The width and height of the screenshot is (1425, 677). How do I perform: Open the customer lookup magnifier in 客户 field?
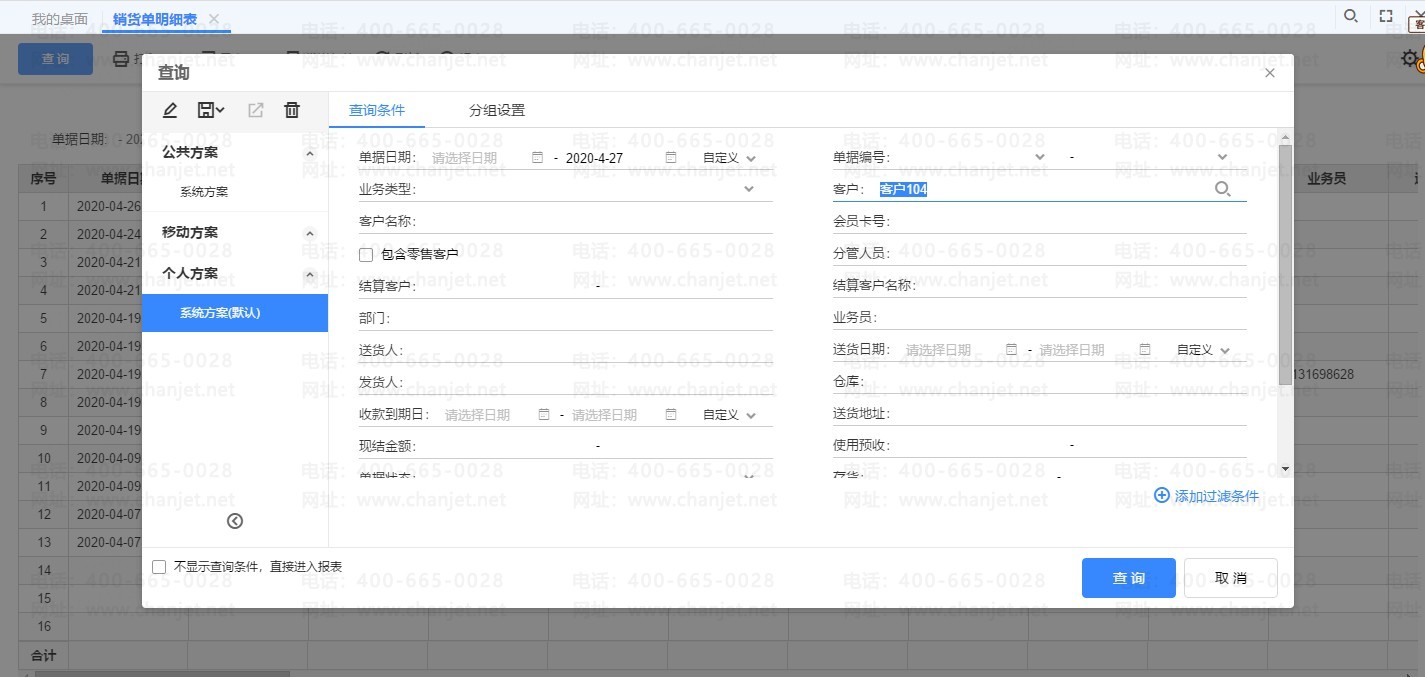click(1223, 189)
